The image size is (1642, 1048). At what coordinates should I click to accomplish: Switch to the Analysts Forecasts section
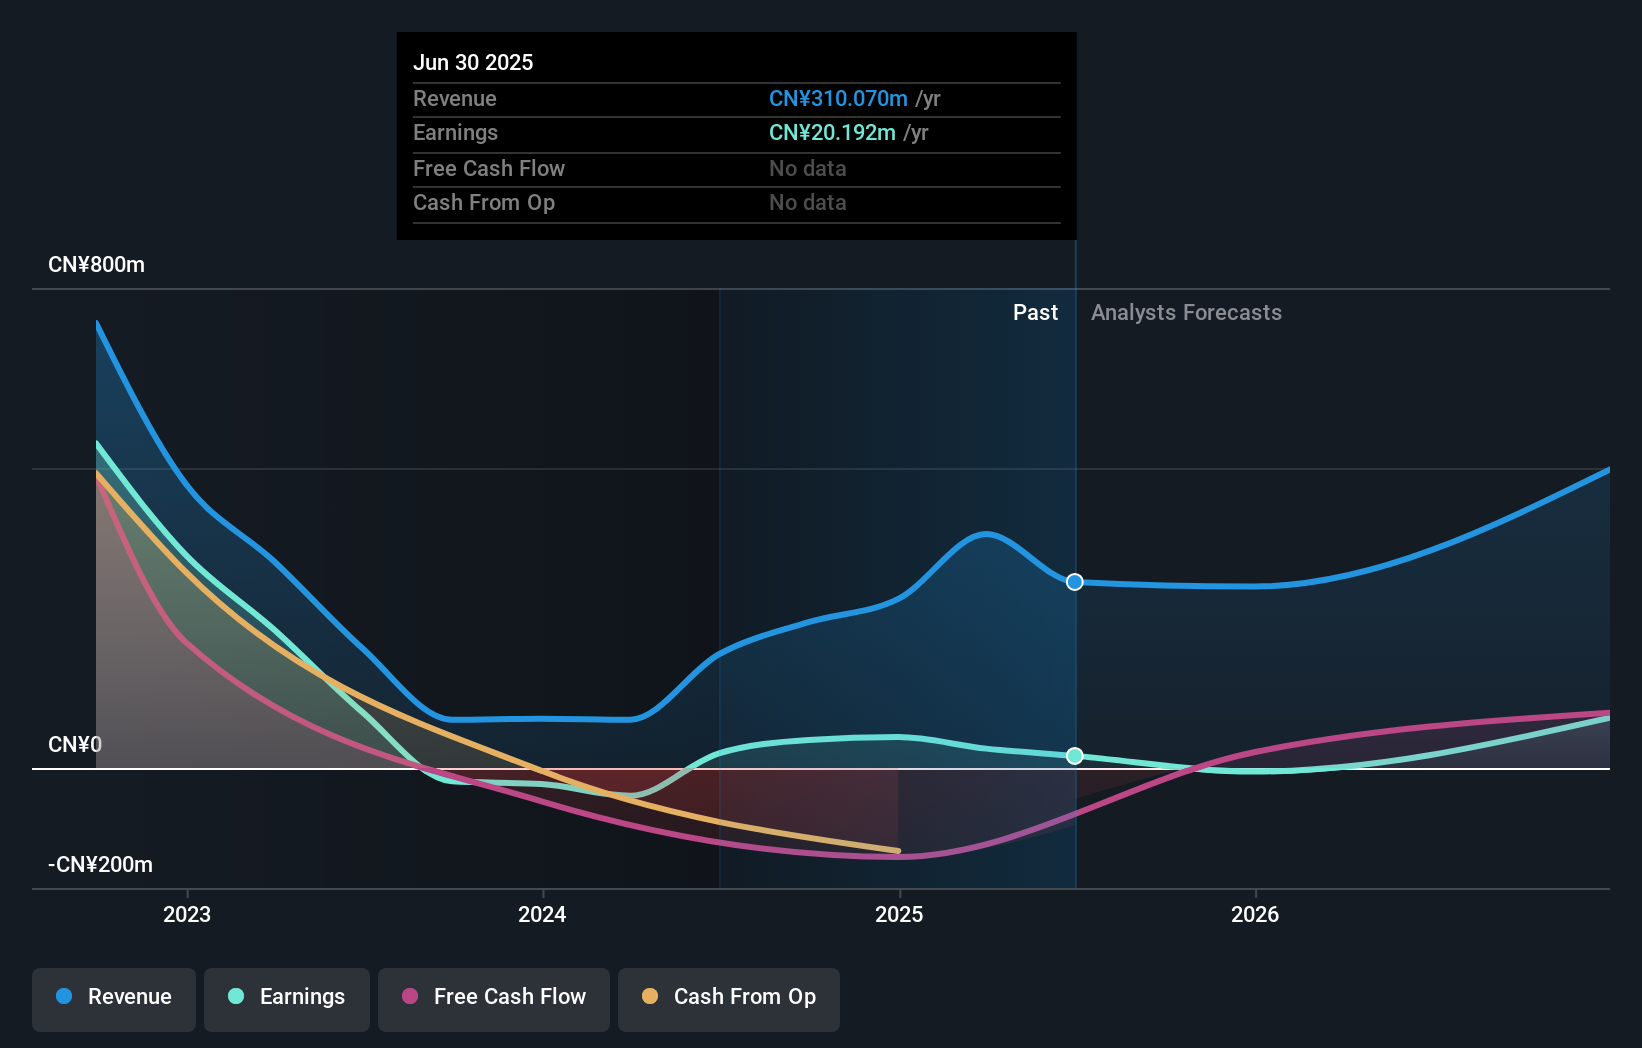click(1186, 312)
